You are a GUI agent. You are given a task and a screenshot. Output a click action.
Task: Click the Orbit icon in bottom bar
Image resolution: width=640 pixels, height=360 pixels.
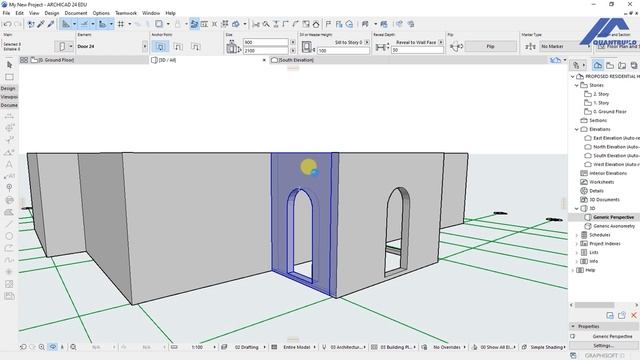click(x=53, y=347)
